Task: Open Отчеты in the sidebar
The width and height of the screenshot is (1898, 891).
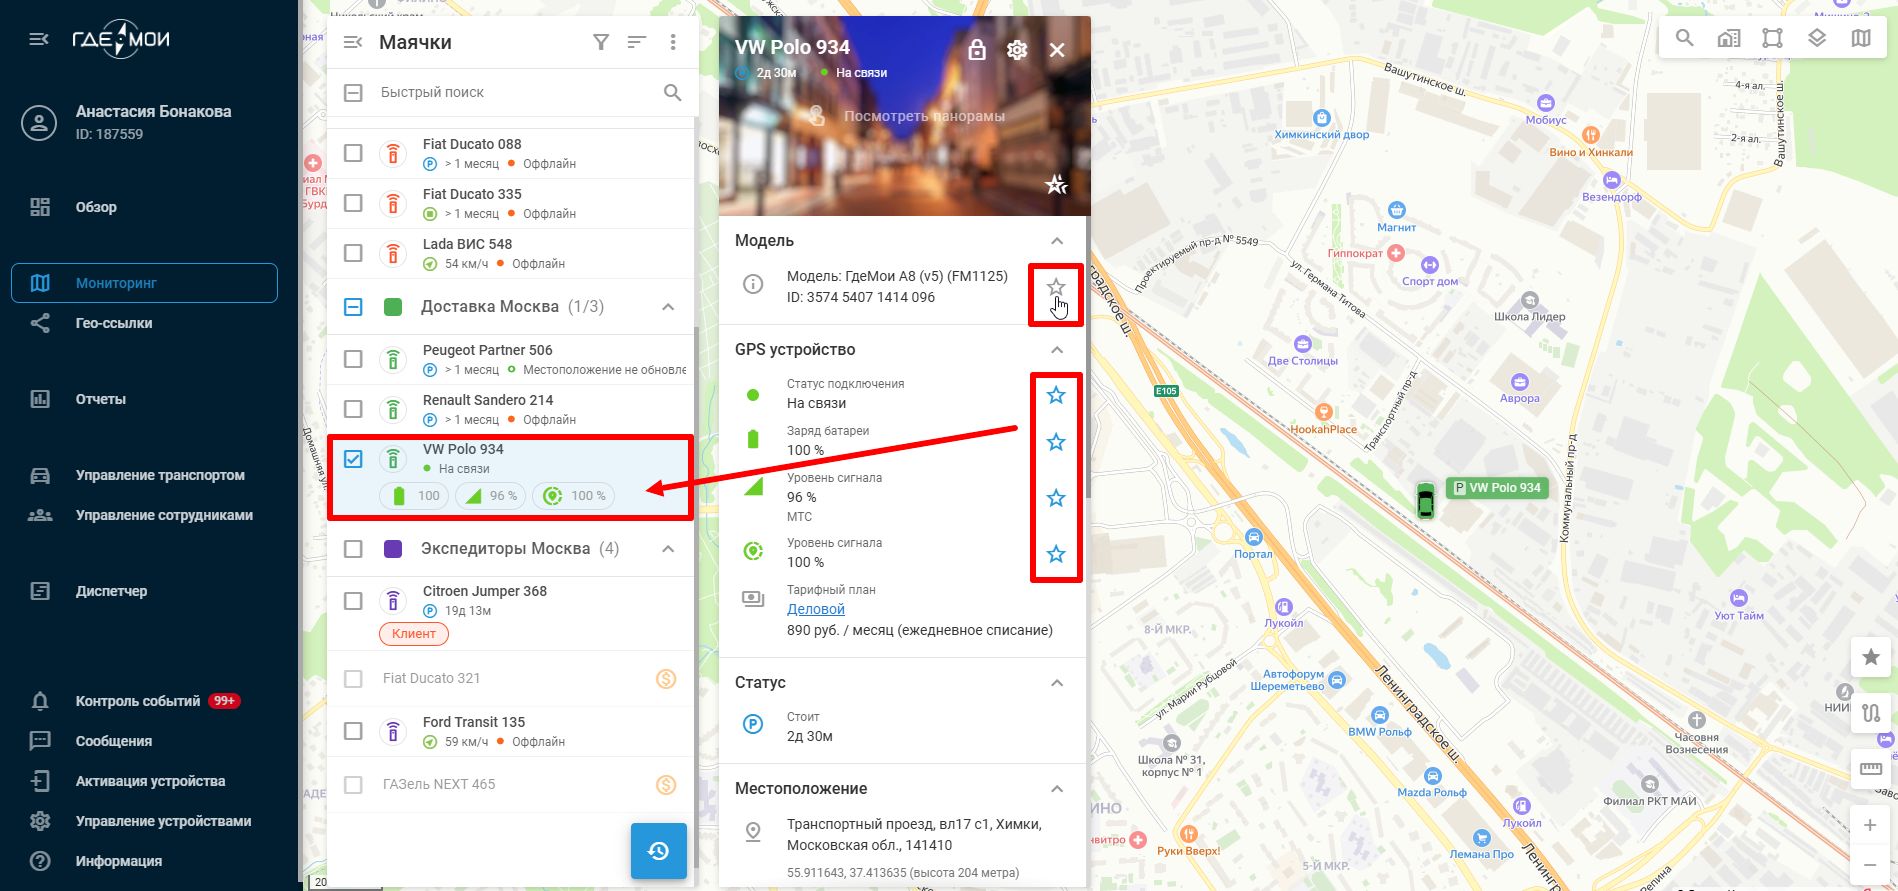Action: point(101,399)
